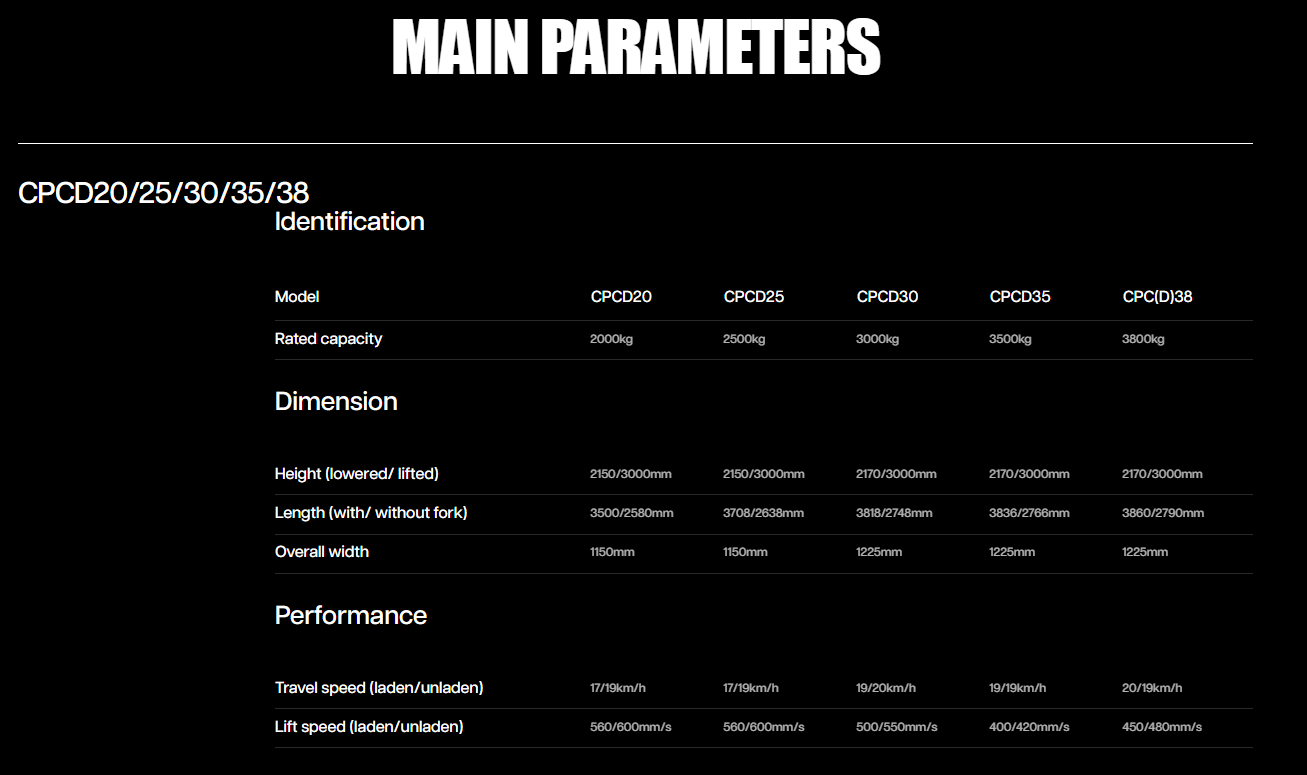Click the Performance section heading
This screenshot has width=1307, height=775.
coord(350,615)
